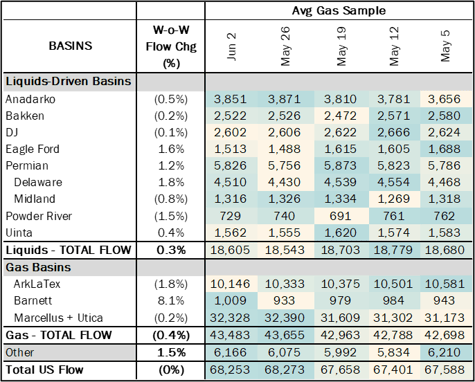475x382 pixels.
Task: Click Eagle Ford May 26 value 1,488
Action: (x=284, y=149)
